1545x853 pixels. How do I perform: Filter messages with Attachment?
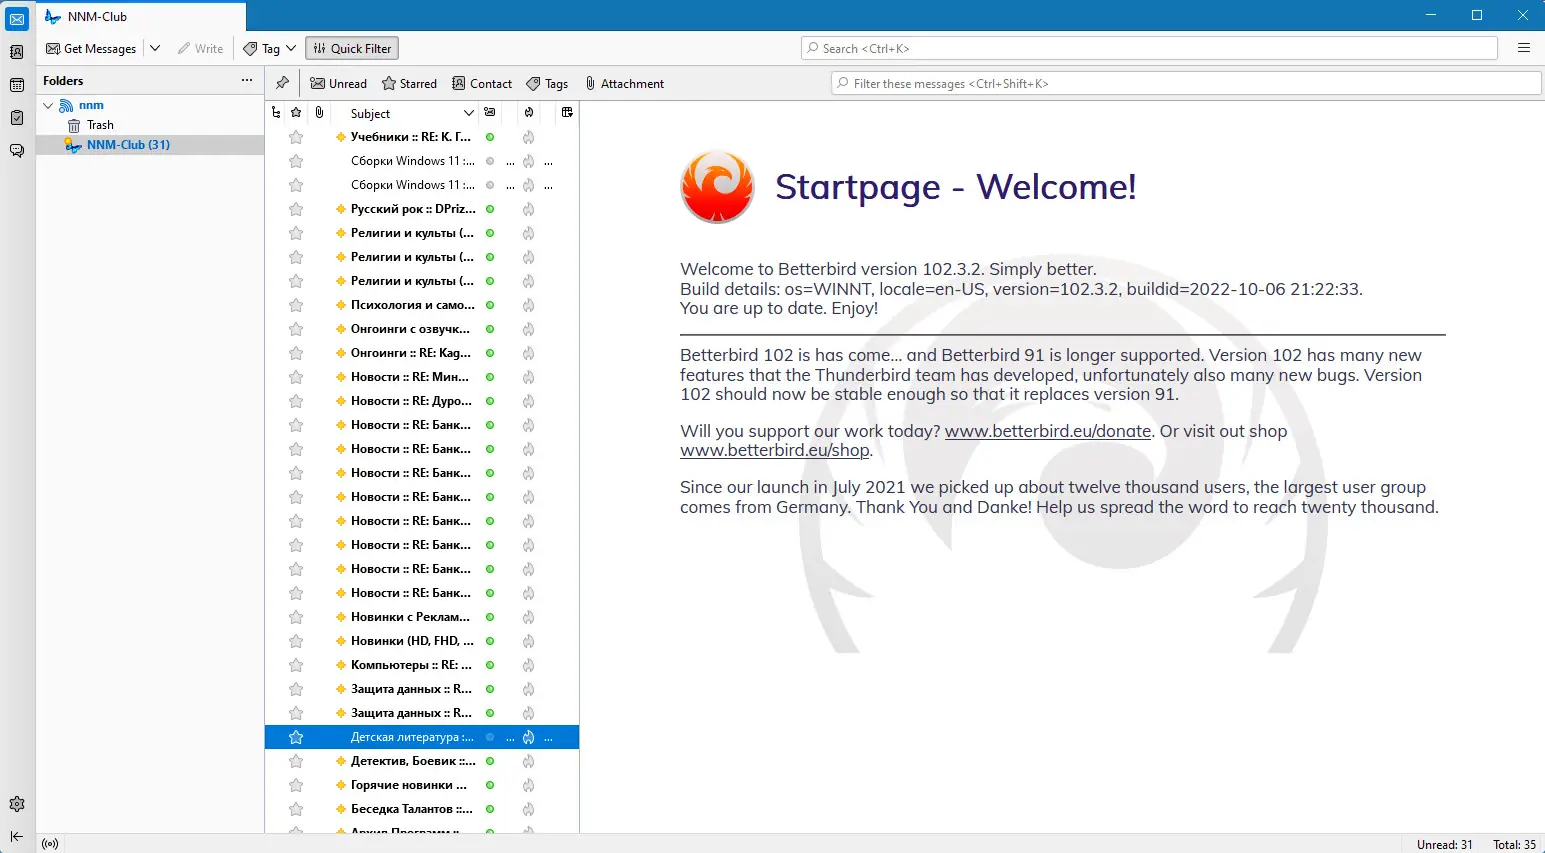click(x=625, y=84)
